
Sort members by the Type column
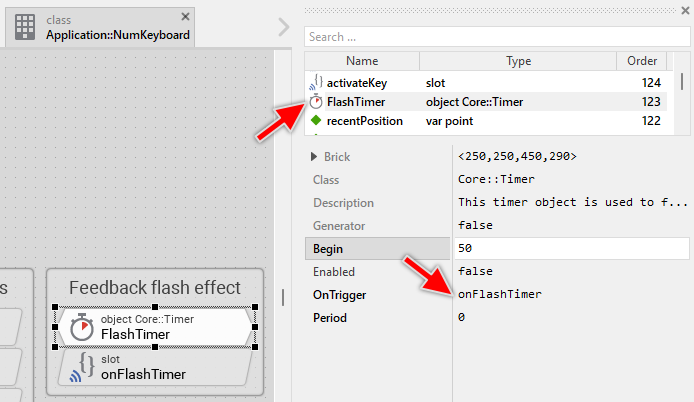(x=518, y=61)
